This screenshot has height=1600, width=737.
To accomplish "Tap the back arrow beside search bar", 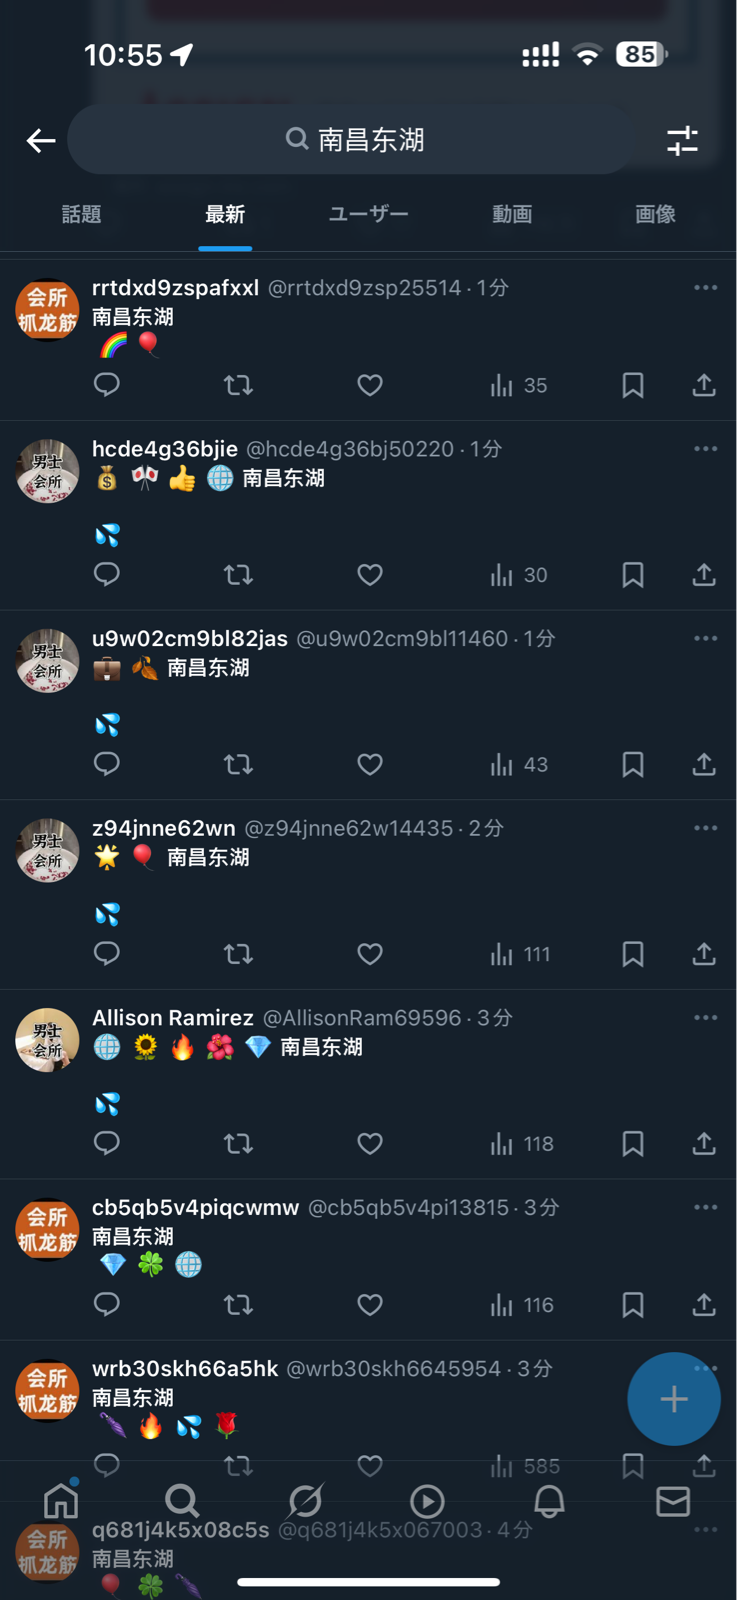I will (41, 141).
